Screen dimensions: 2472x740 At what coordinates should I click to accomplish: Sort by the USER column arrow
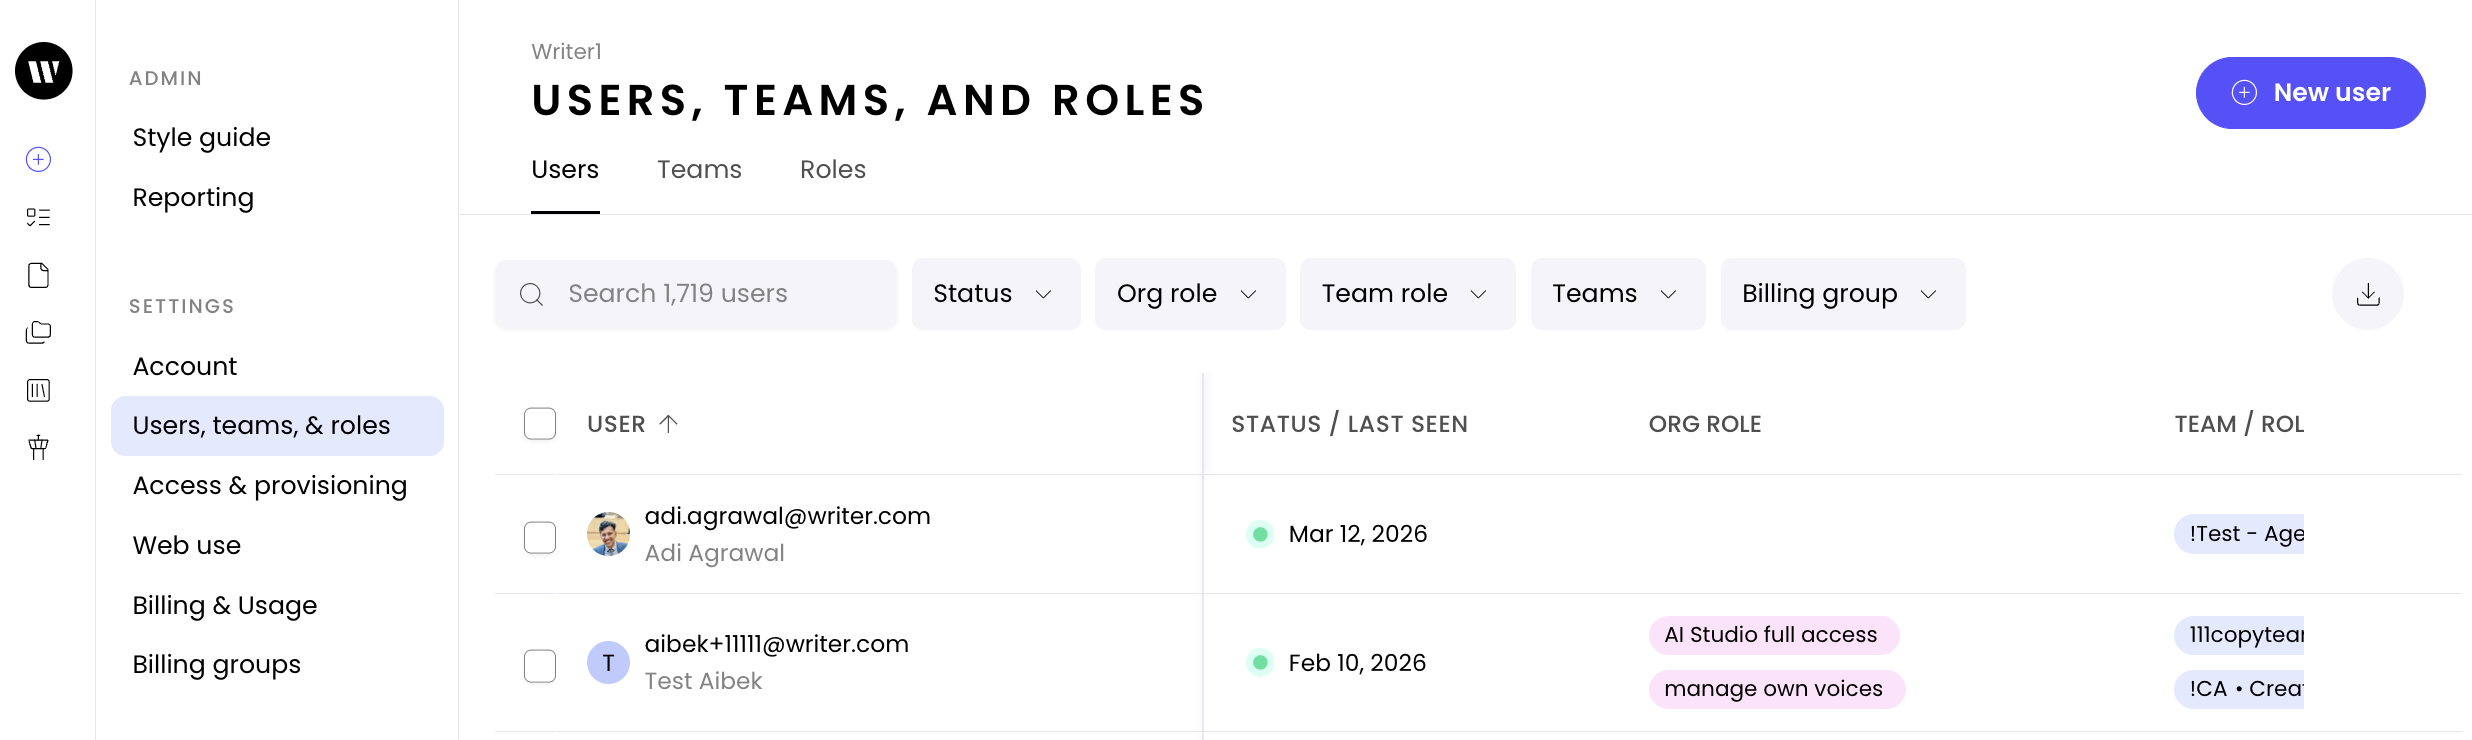[669, 424]
